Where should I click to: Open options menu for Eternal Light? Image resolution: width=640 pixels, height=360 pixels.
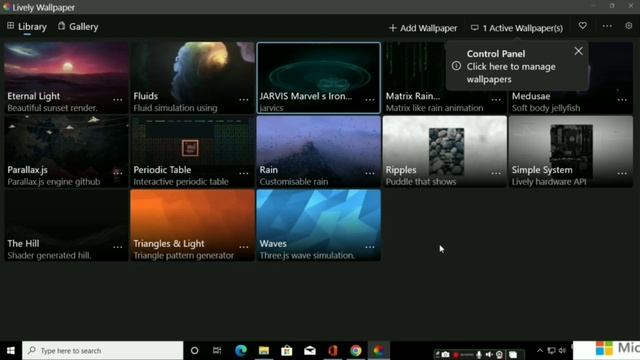pos(118,100)
